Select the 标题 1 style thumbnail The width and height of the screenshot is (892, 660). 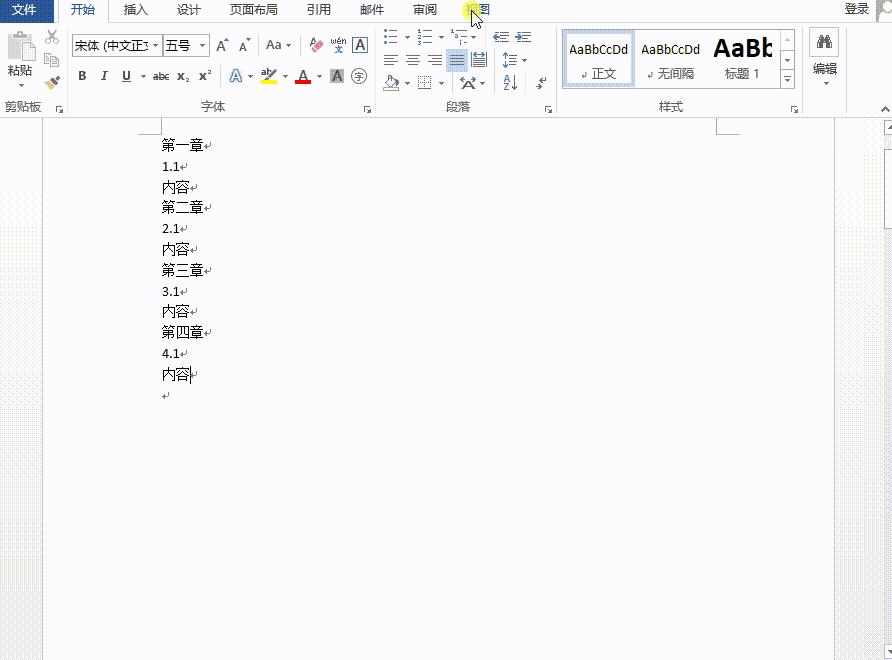point(742,58)
